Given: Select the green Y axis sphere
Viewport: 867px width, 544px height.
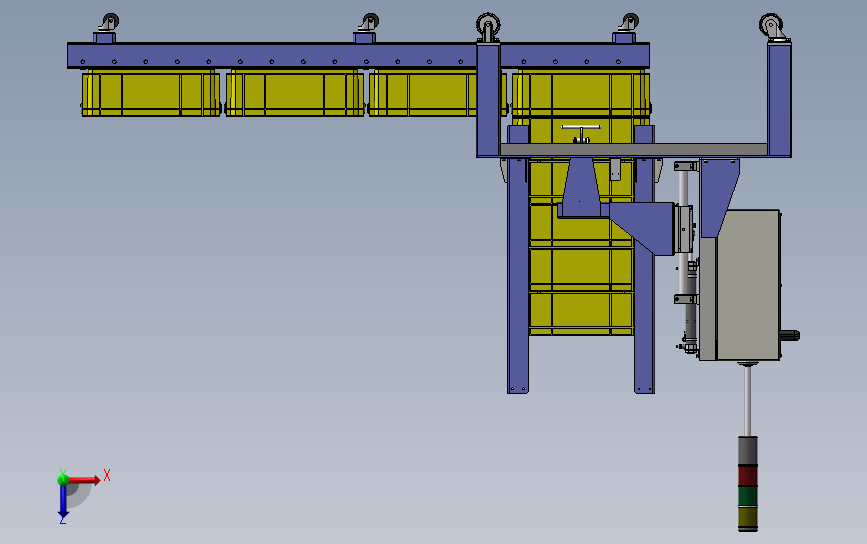Looking at the screenshot, I should (63, 479).
